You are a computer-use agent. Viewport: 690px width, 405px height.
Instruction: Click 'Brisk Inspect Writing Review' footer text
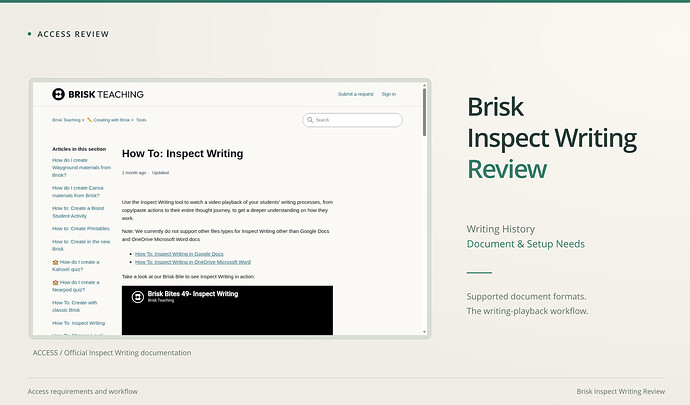coord(621,391)
